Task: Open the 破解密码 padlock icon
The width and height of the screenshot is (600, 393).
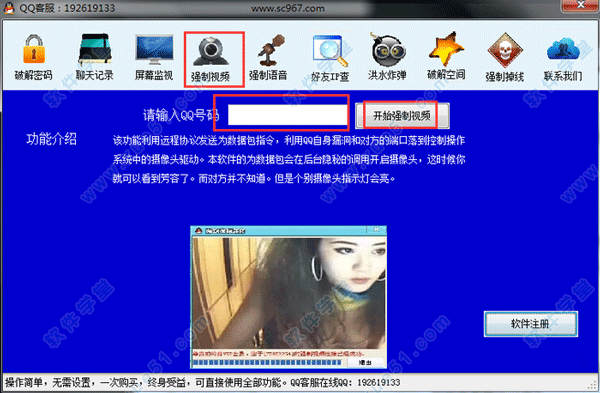Action: point(34,50)
